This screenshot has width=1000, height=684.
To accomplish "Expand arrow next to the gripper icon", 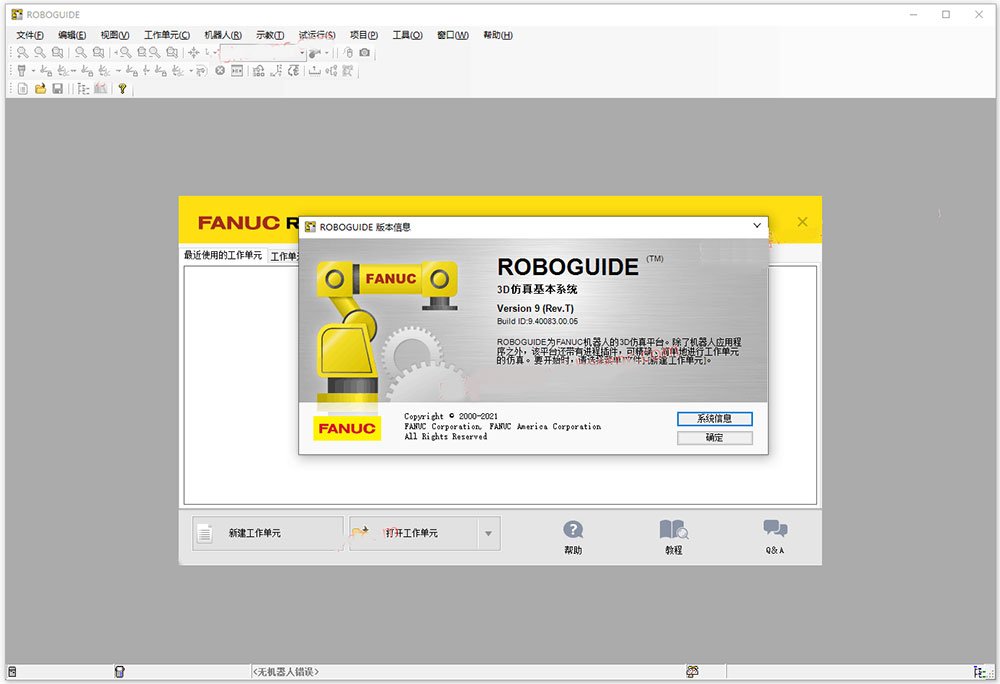I will (x=327, y=53).
